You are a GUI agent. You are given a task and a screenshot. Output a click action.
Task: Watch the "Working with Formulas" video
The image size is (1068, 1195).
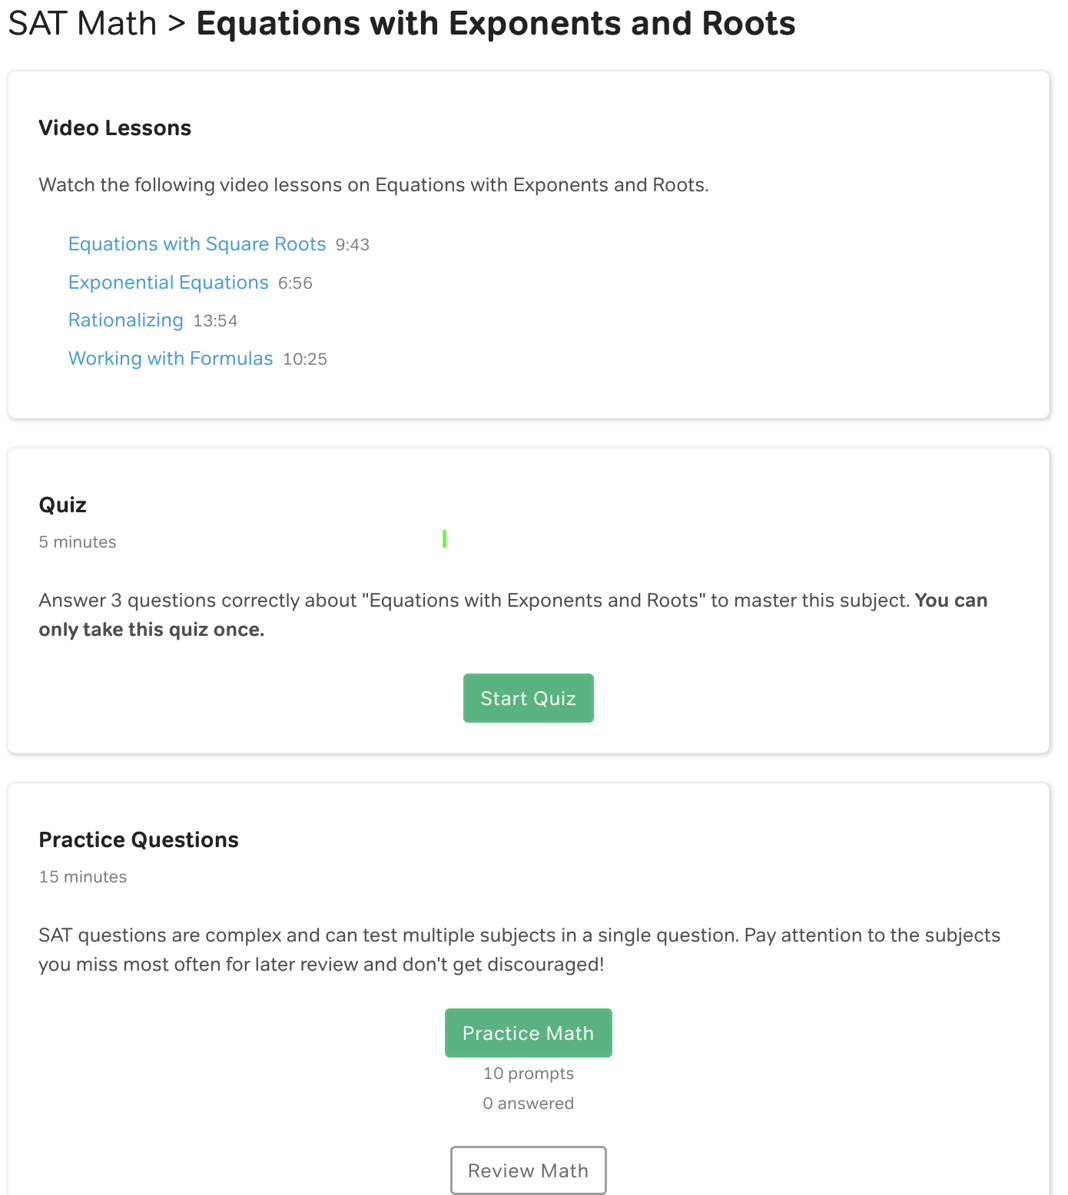170,358
